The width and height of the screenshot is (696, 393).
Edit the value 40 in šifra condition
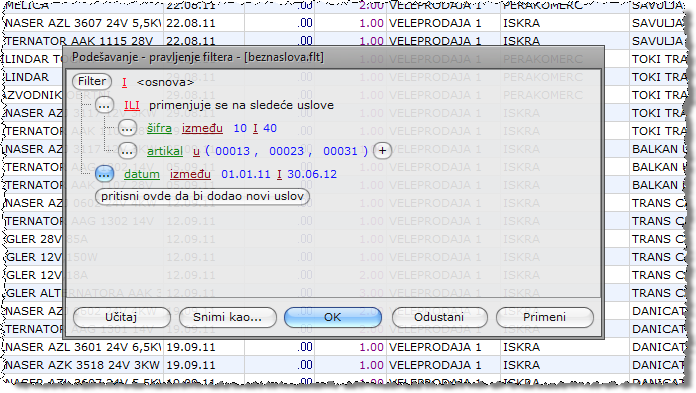(x=270, y=128)
